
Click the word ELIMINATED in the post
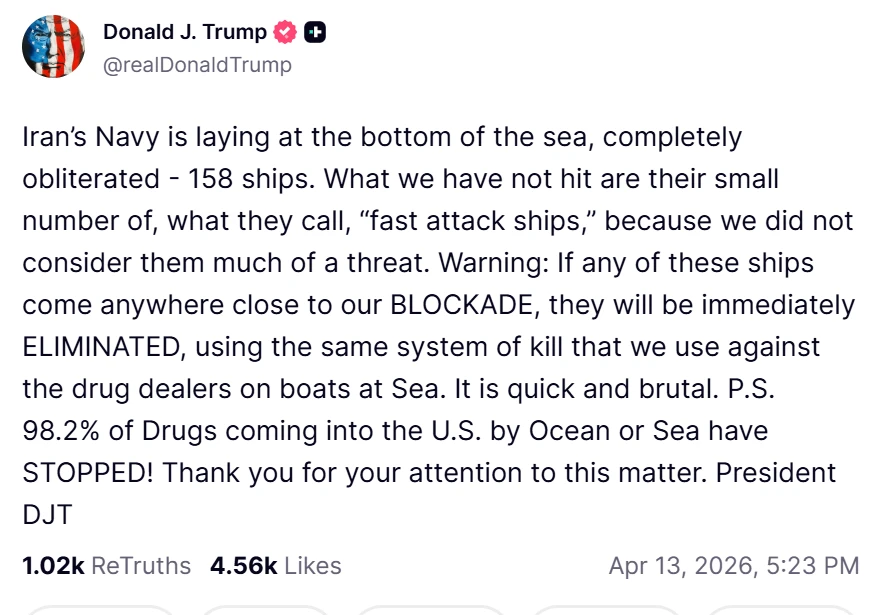pos(101,347)
